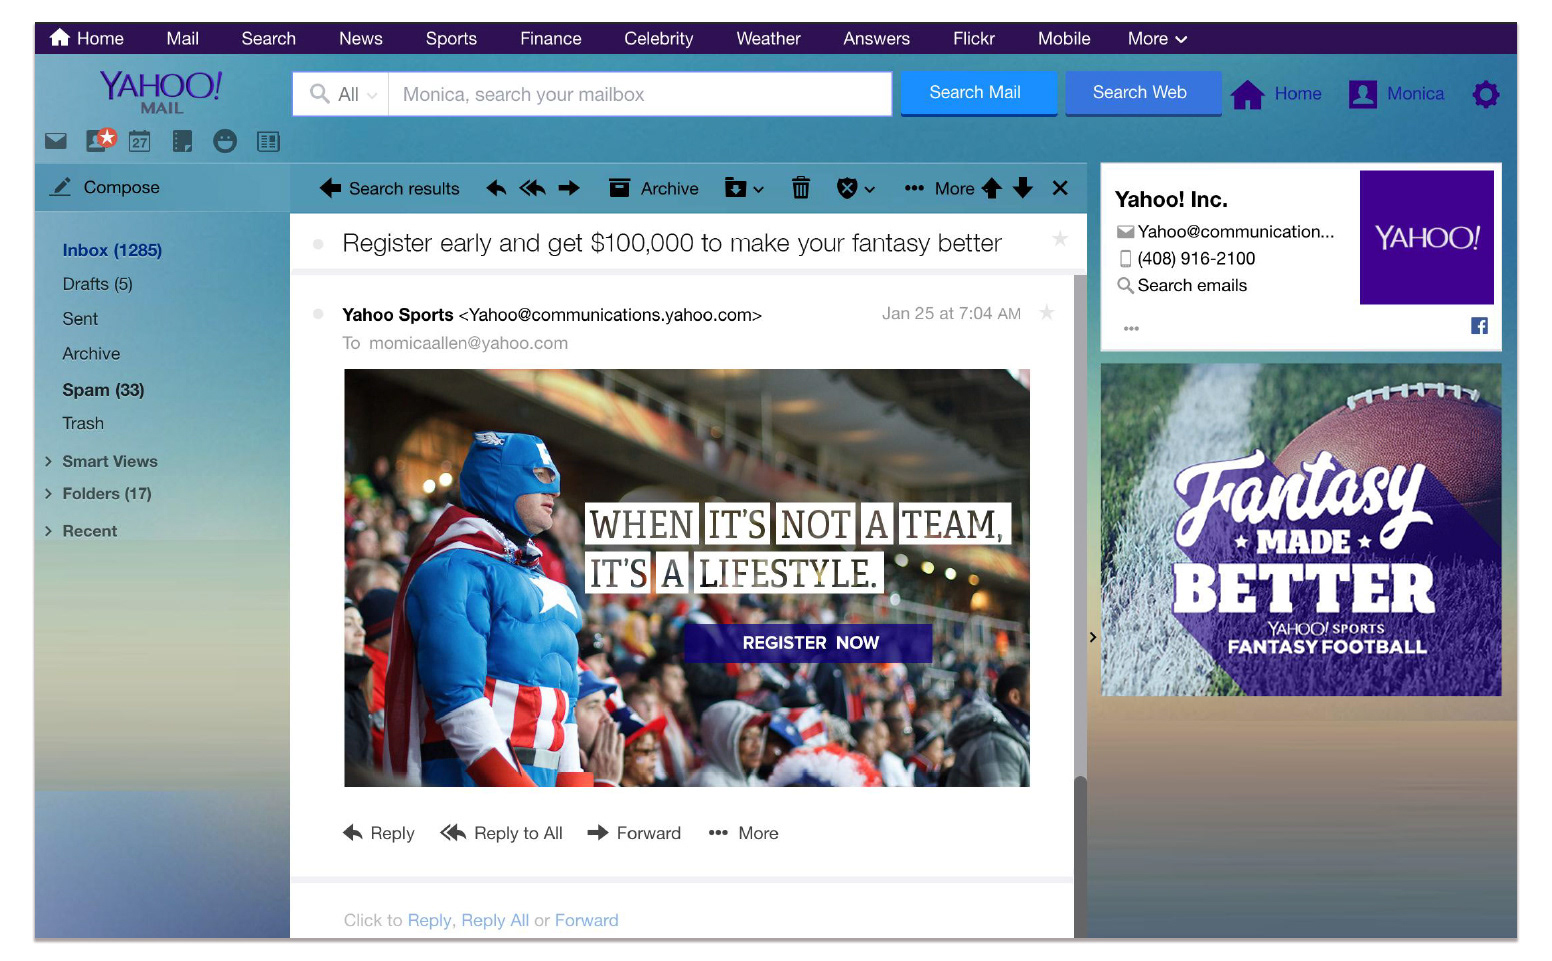Delete message with trash icon
This screenshot has height=961, width=1552.
pos(801,188)
